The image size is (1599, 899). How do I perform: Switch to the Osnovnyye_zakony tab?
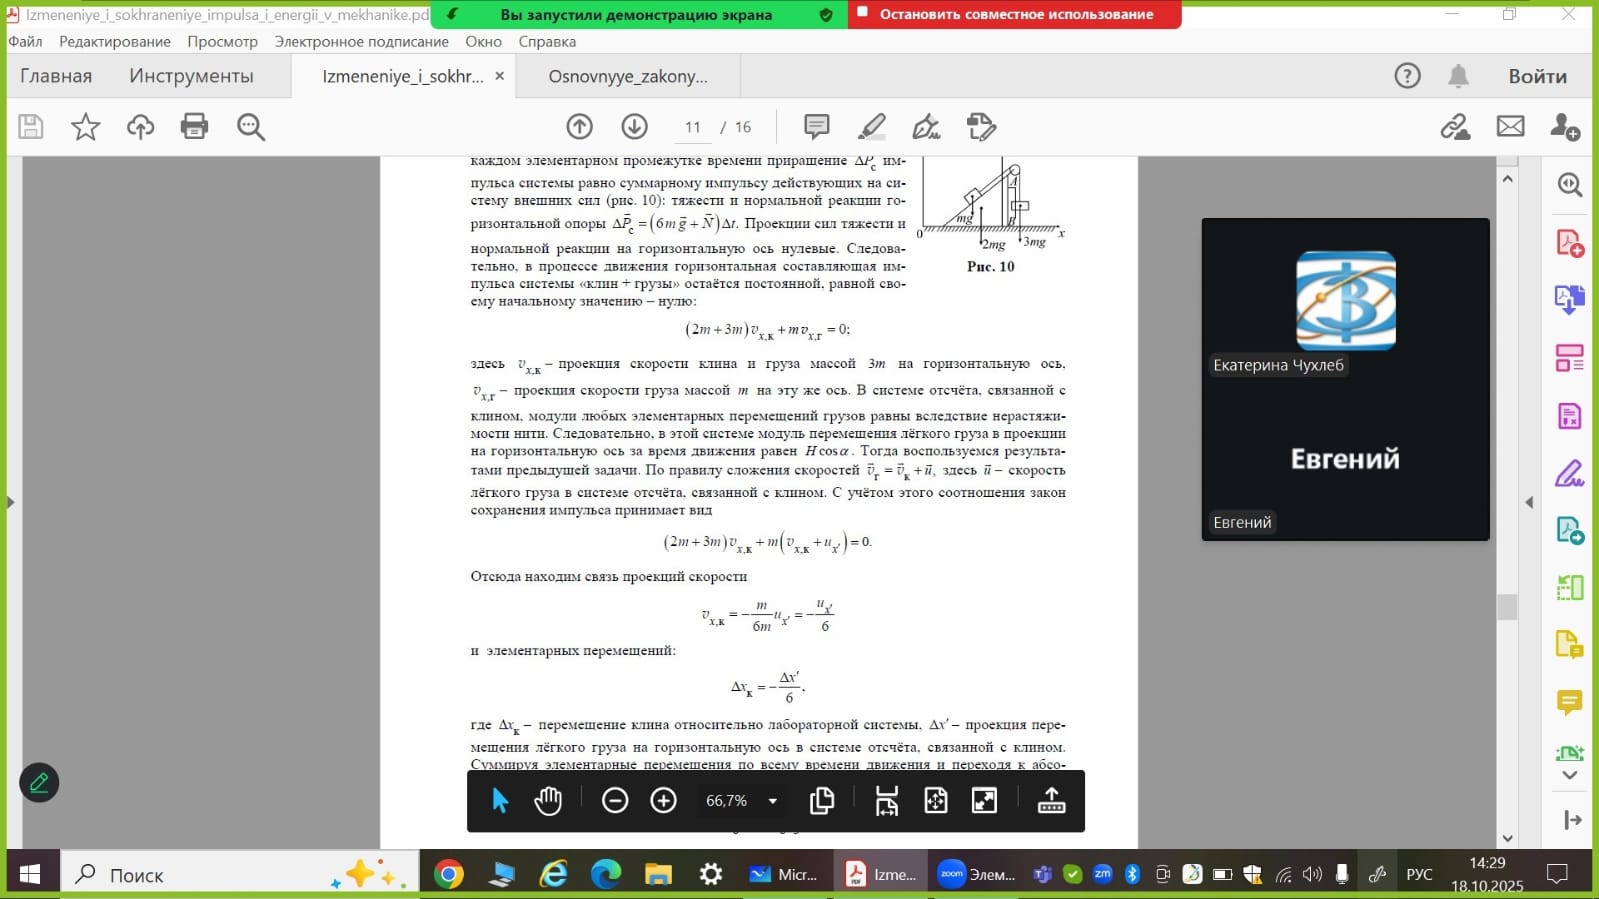tap(627, 77)
